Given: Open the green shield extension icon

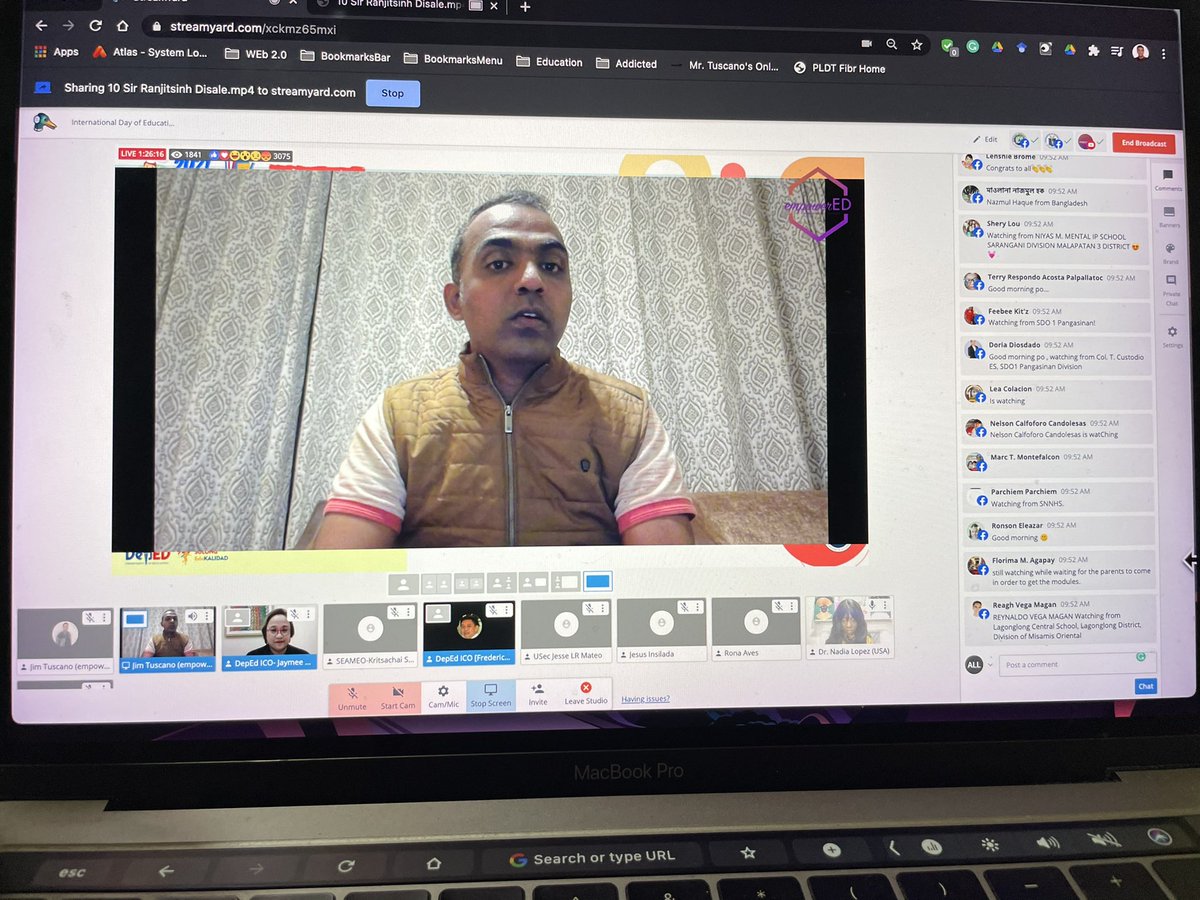Looking at the screenshot, I should [947, 46].
